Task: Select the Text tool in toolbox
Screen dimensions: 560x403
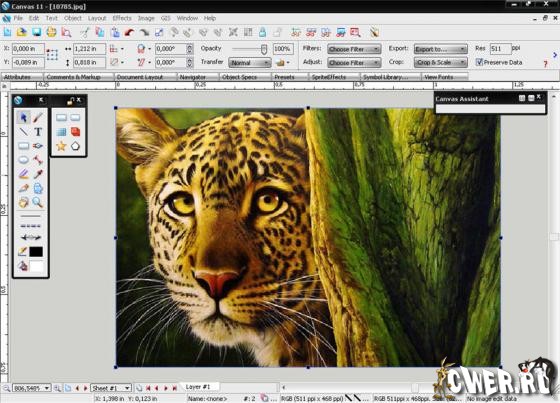Action: (38, 132)
